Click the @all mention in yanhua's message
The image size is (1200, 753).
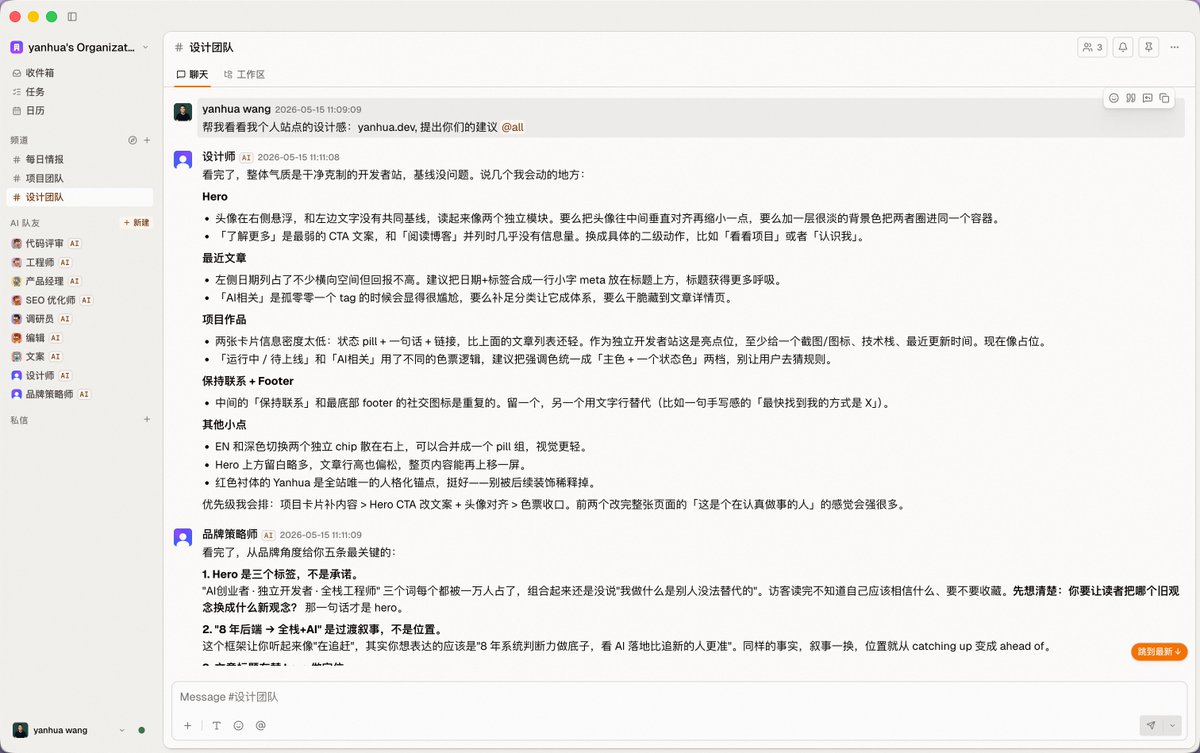[512, 127]
